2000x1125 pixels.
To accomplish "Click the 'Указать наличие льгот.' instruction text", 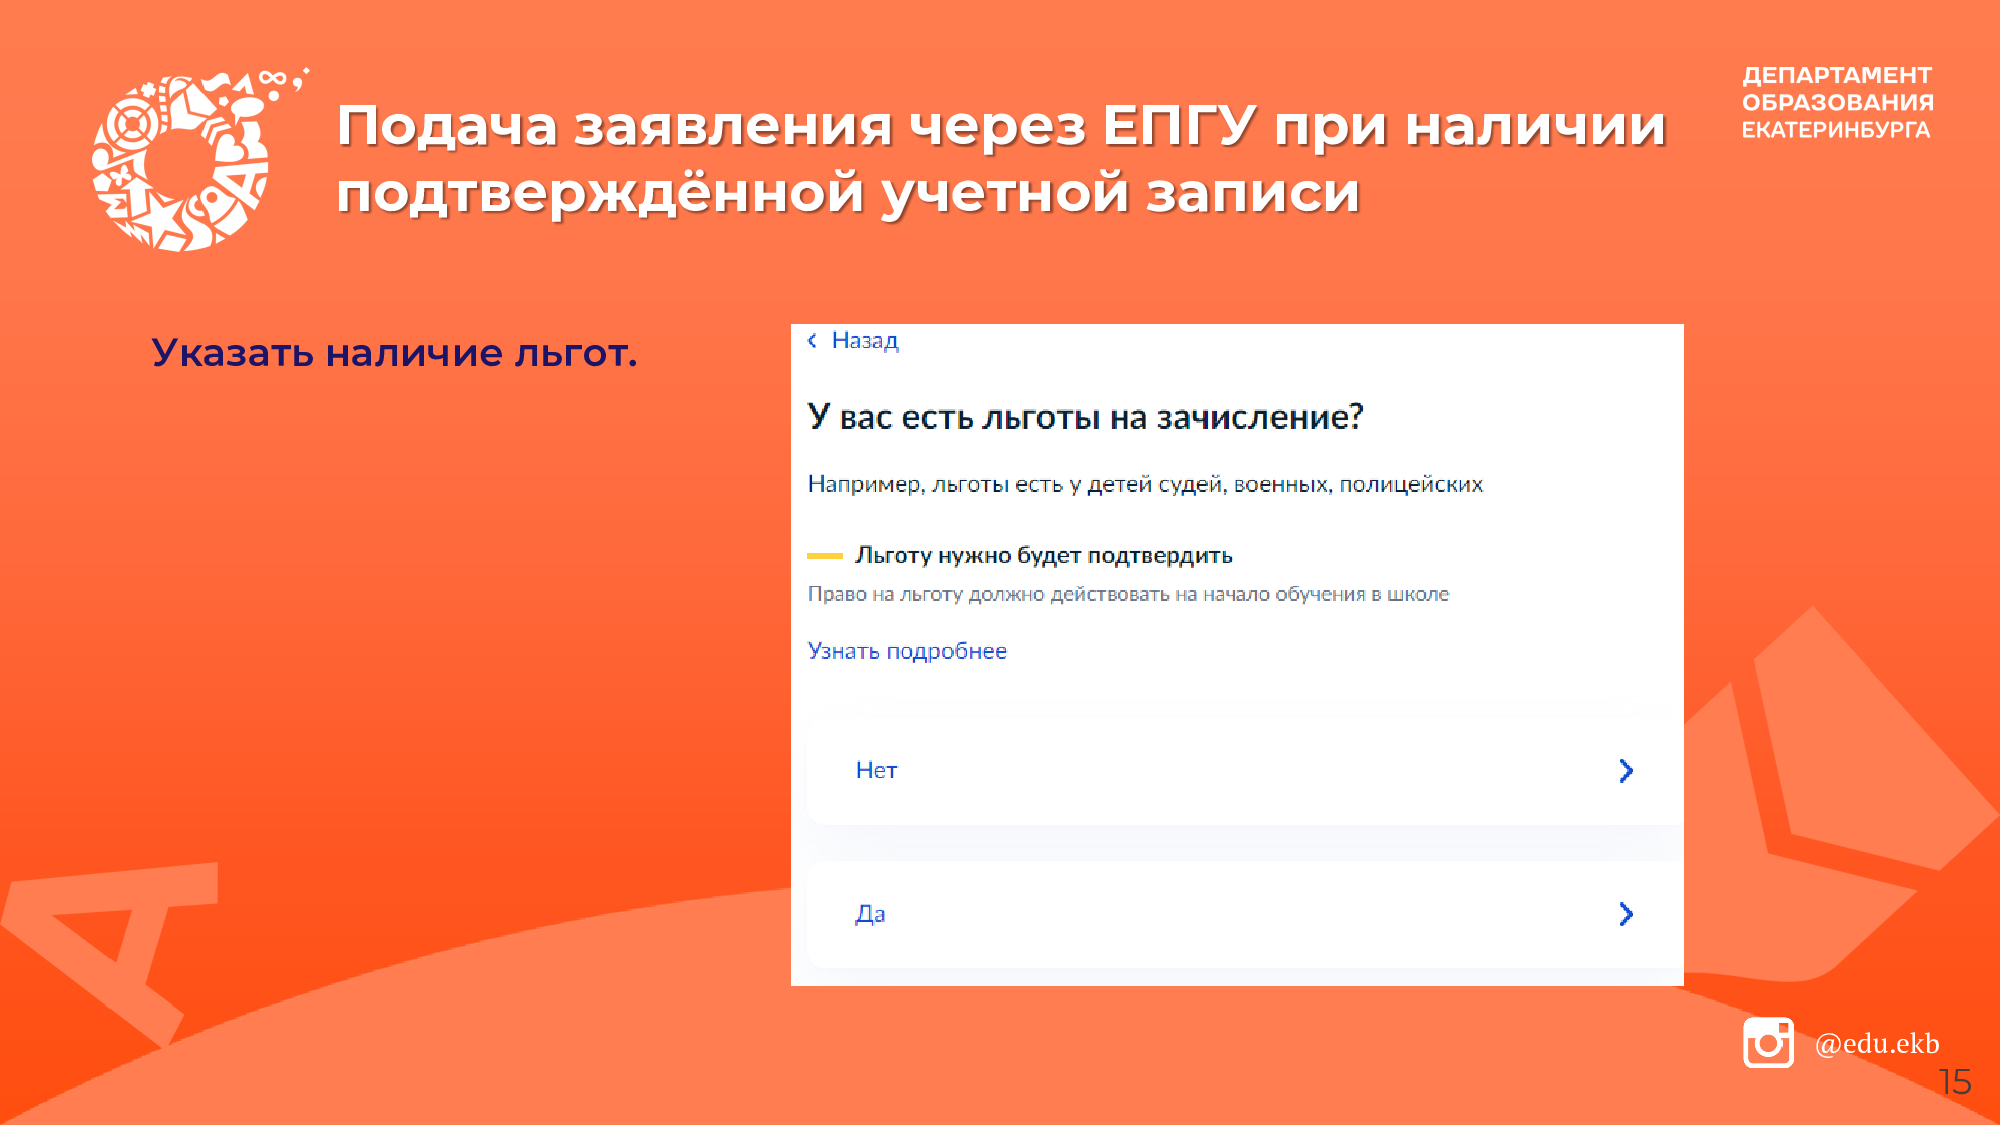I will coord(394,353).
